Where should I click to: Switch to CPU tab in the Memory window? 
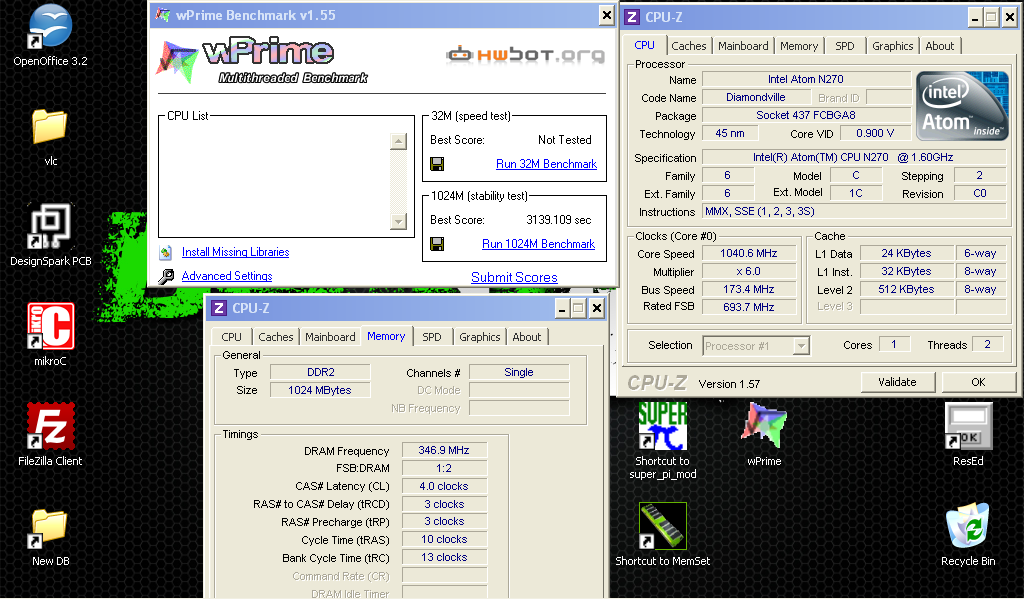coord(231,337)
